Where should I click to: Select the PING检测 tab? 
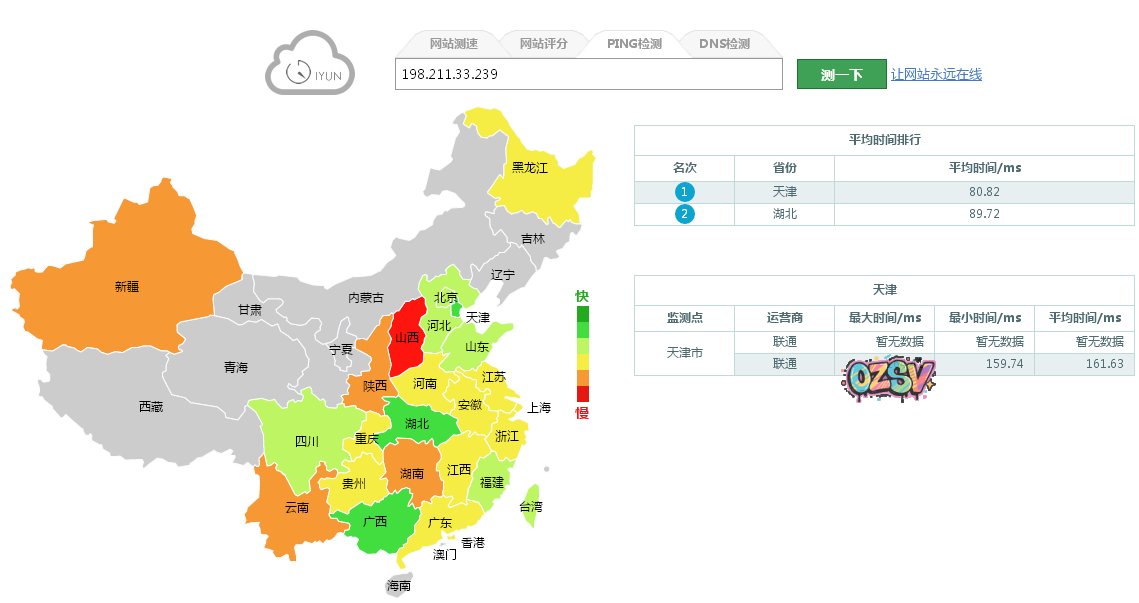[634, 44]
